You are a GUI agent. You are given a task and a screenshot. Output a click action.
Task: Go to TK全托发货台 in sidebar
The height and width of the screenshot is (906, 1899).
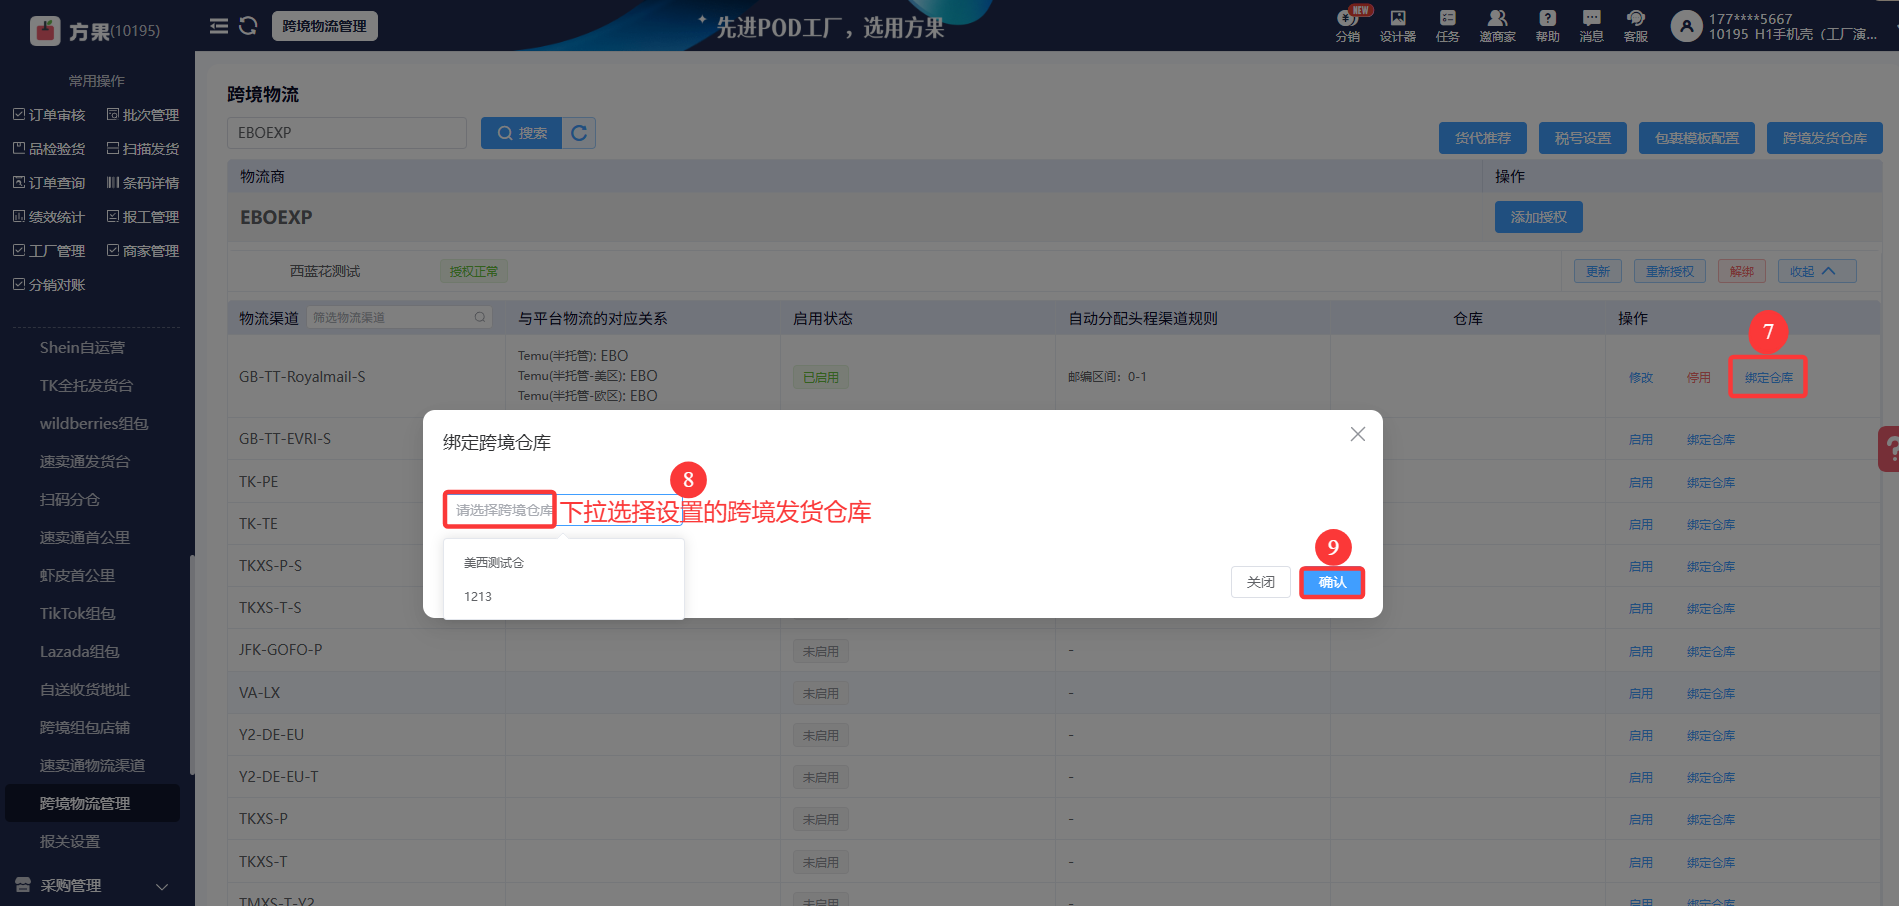86,386
